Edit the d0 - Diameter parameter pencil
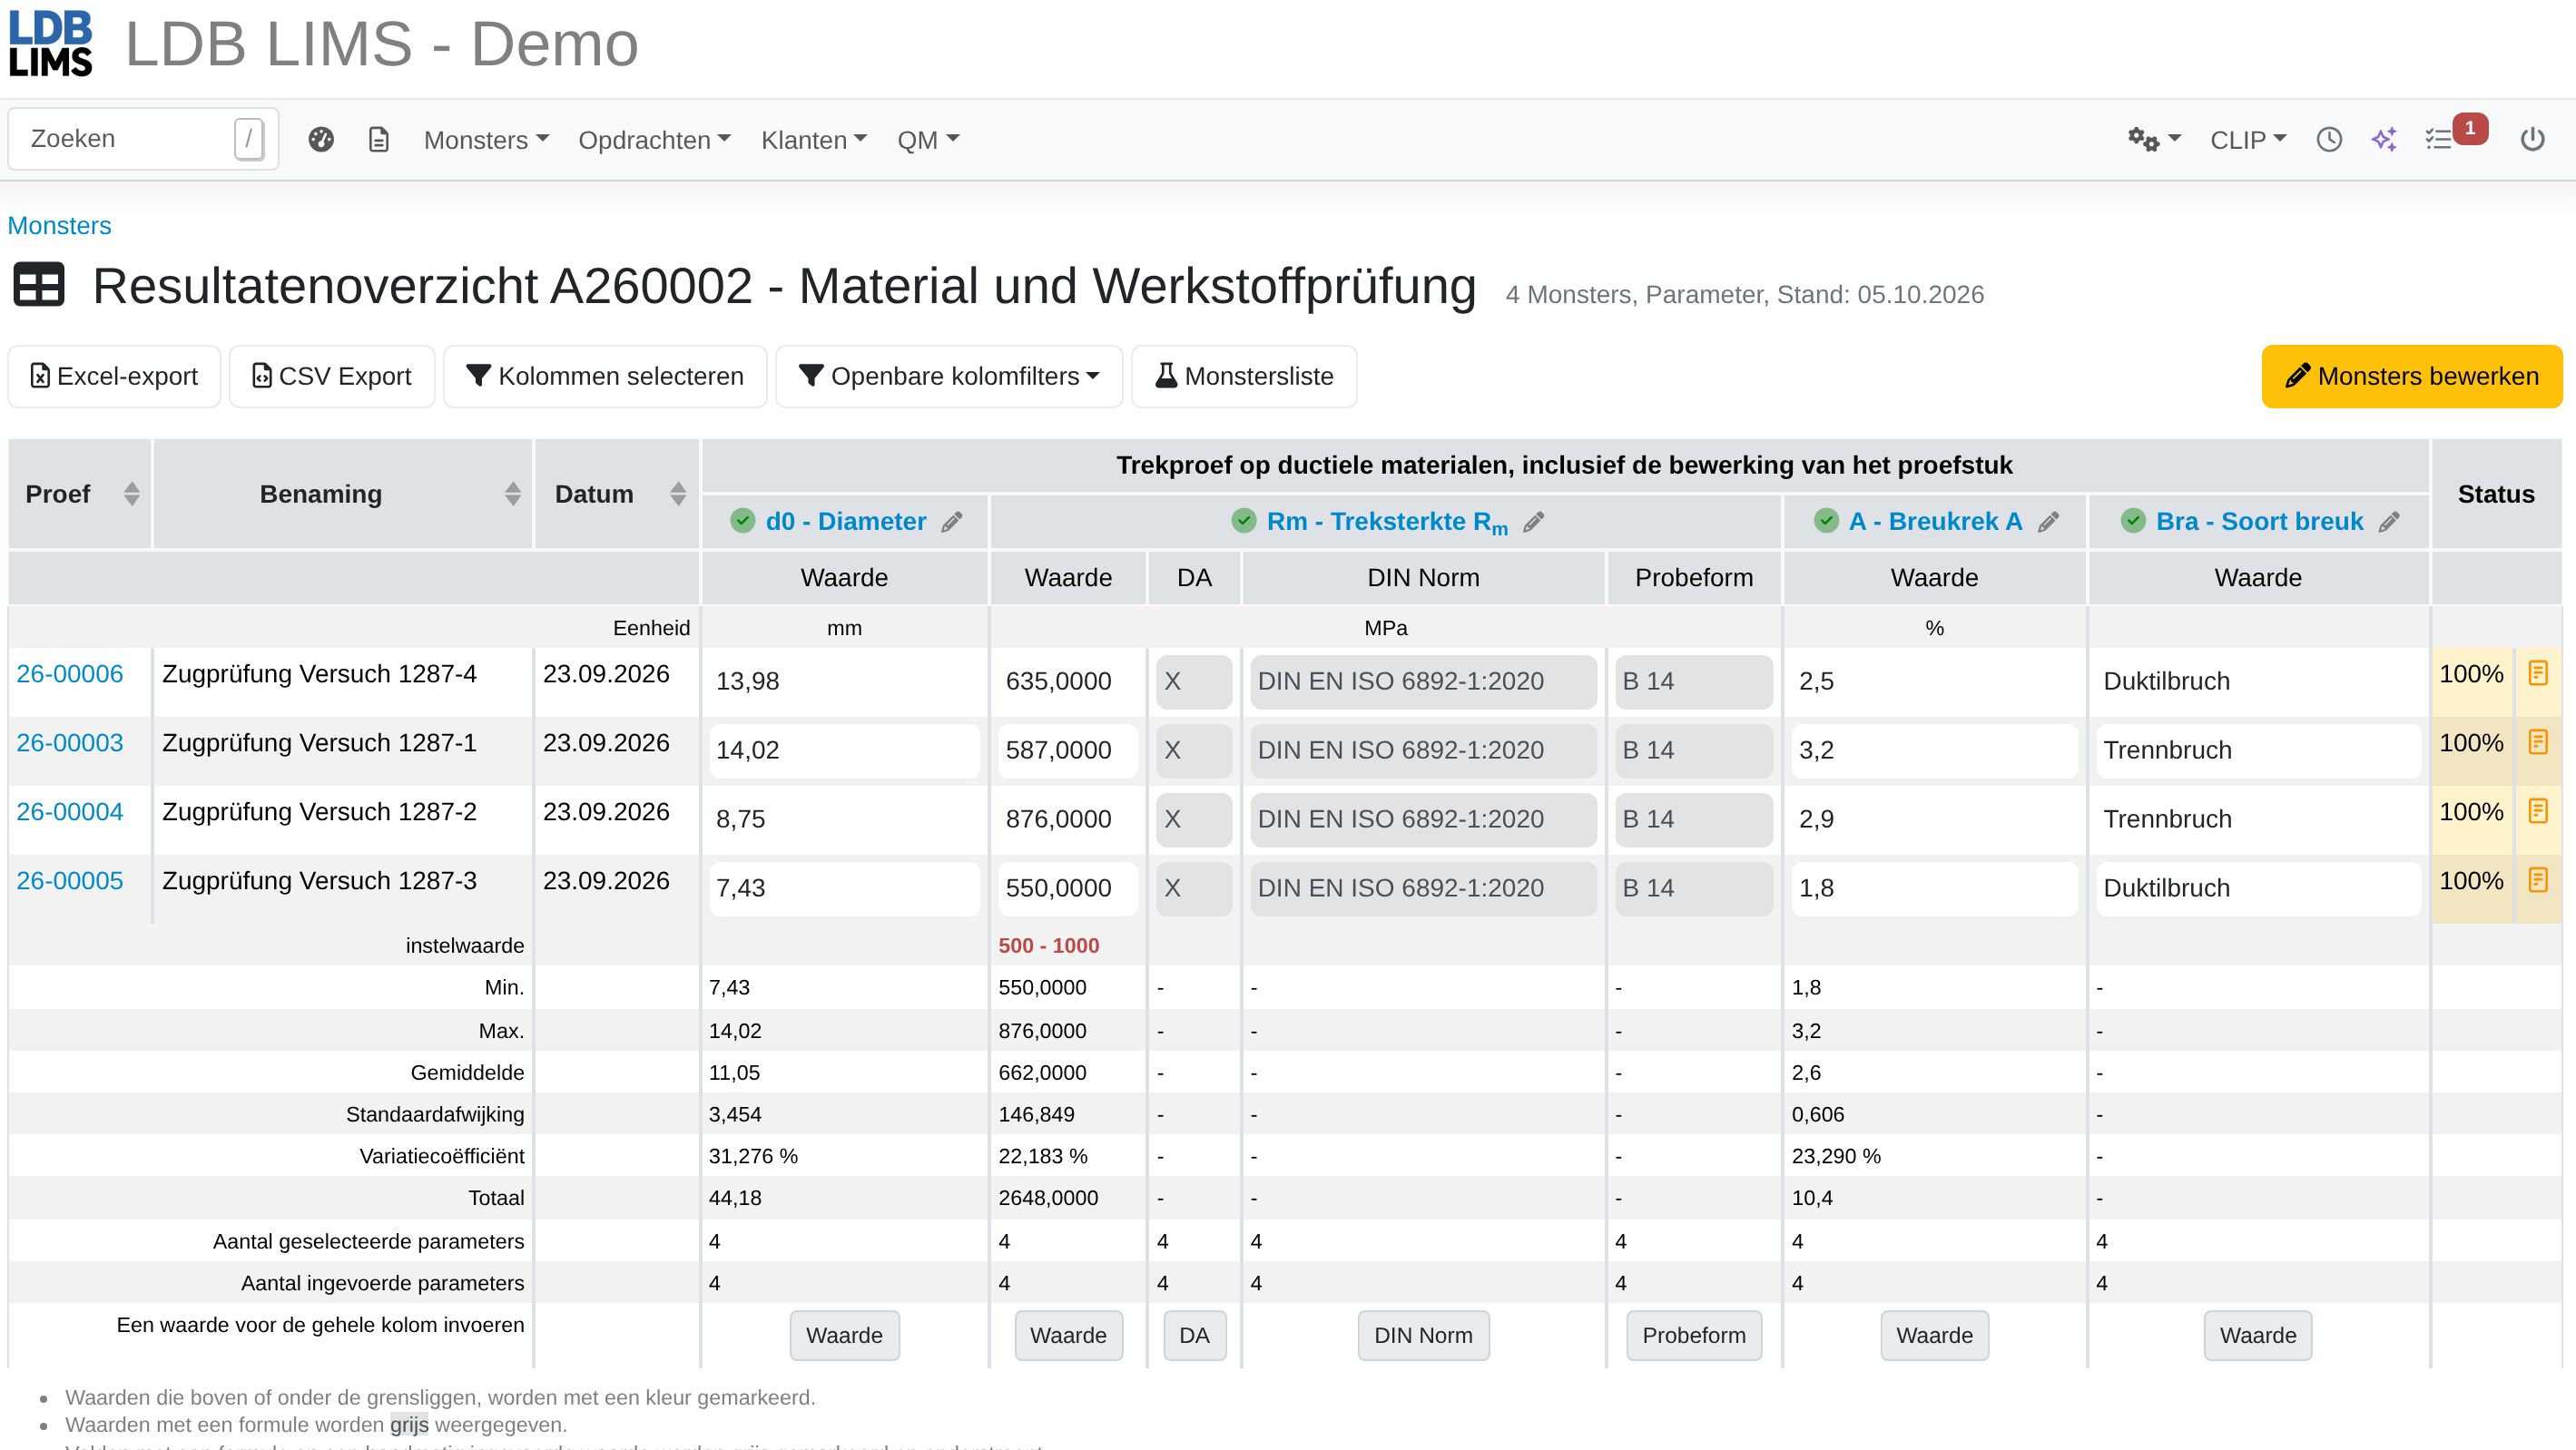The height and width of the screenshot is (1450, 2576). (952, 522)
